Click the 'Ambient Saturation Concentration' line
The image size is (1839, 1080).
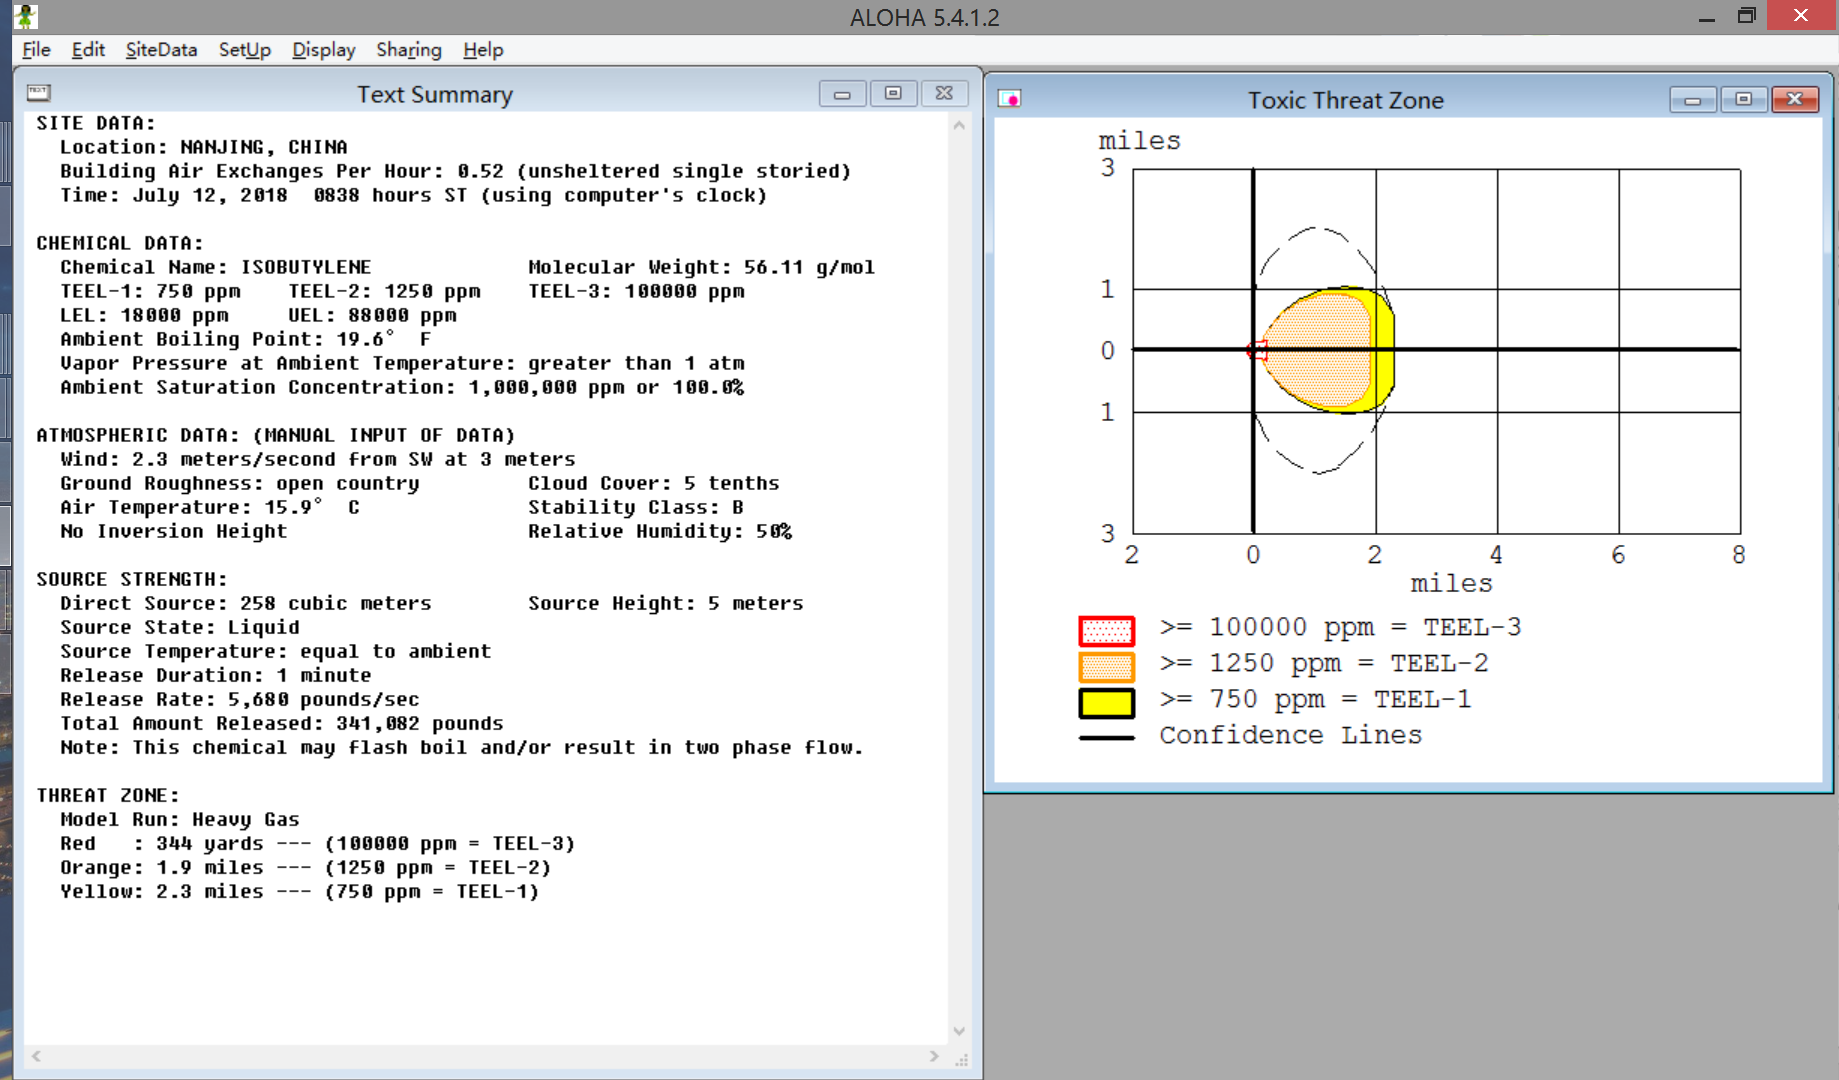click(402, 387)
